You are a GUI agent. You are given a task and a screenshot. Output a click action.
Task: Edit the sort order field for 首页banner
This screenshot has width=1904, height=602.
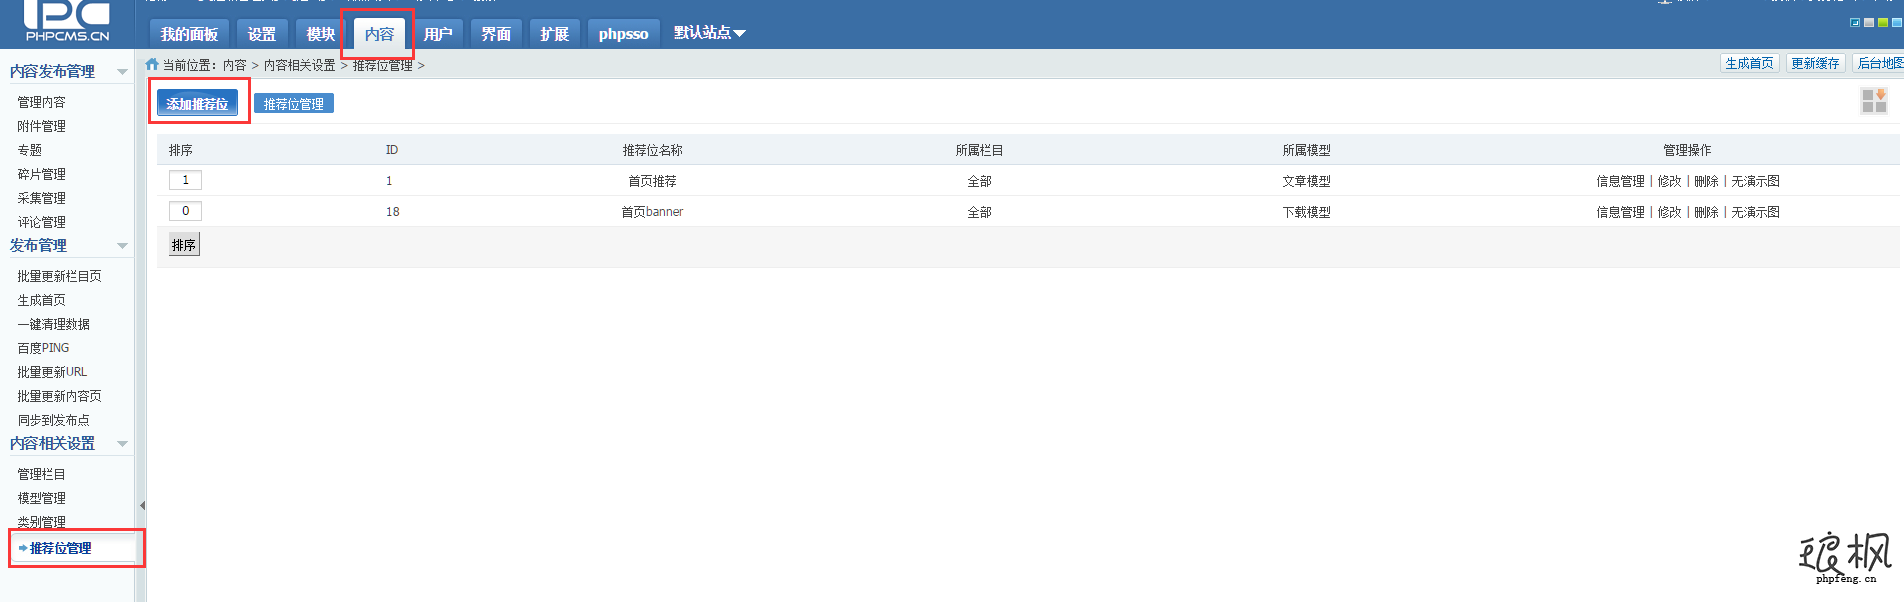tap(185, 211)
